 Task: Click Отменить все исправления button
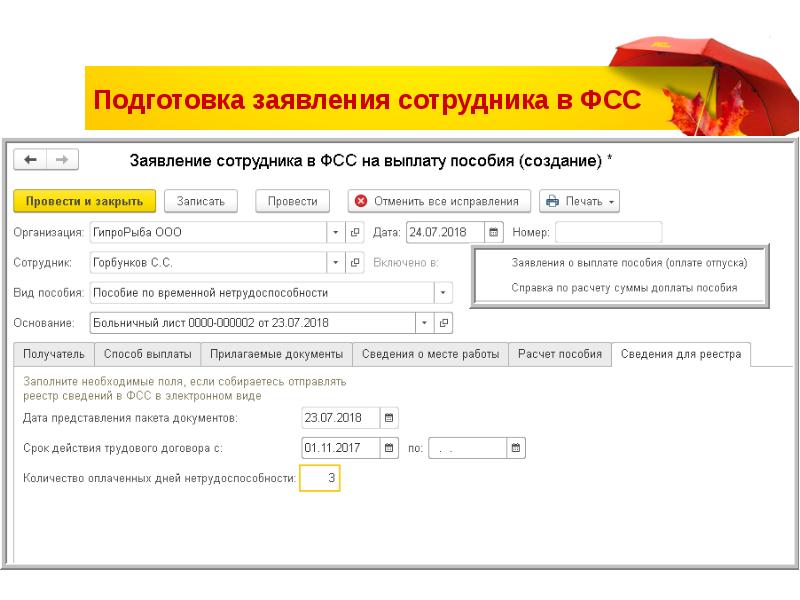(x=438, y=201)
